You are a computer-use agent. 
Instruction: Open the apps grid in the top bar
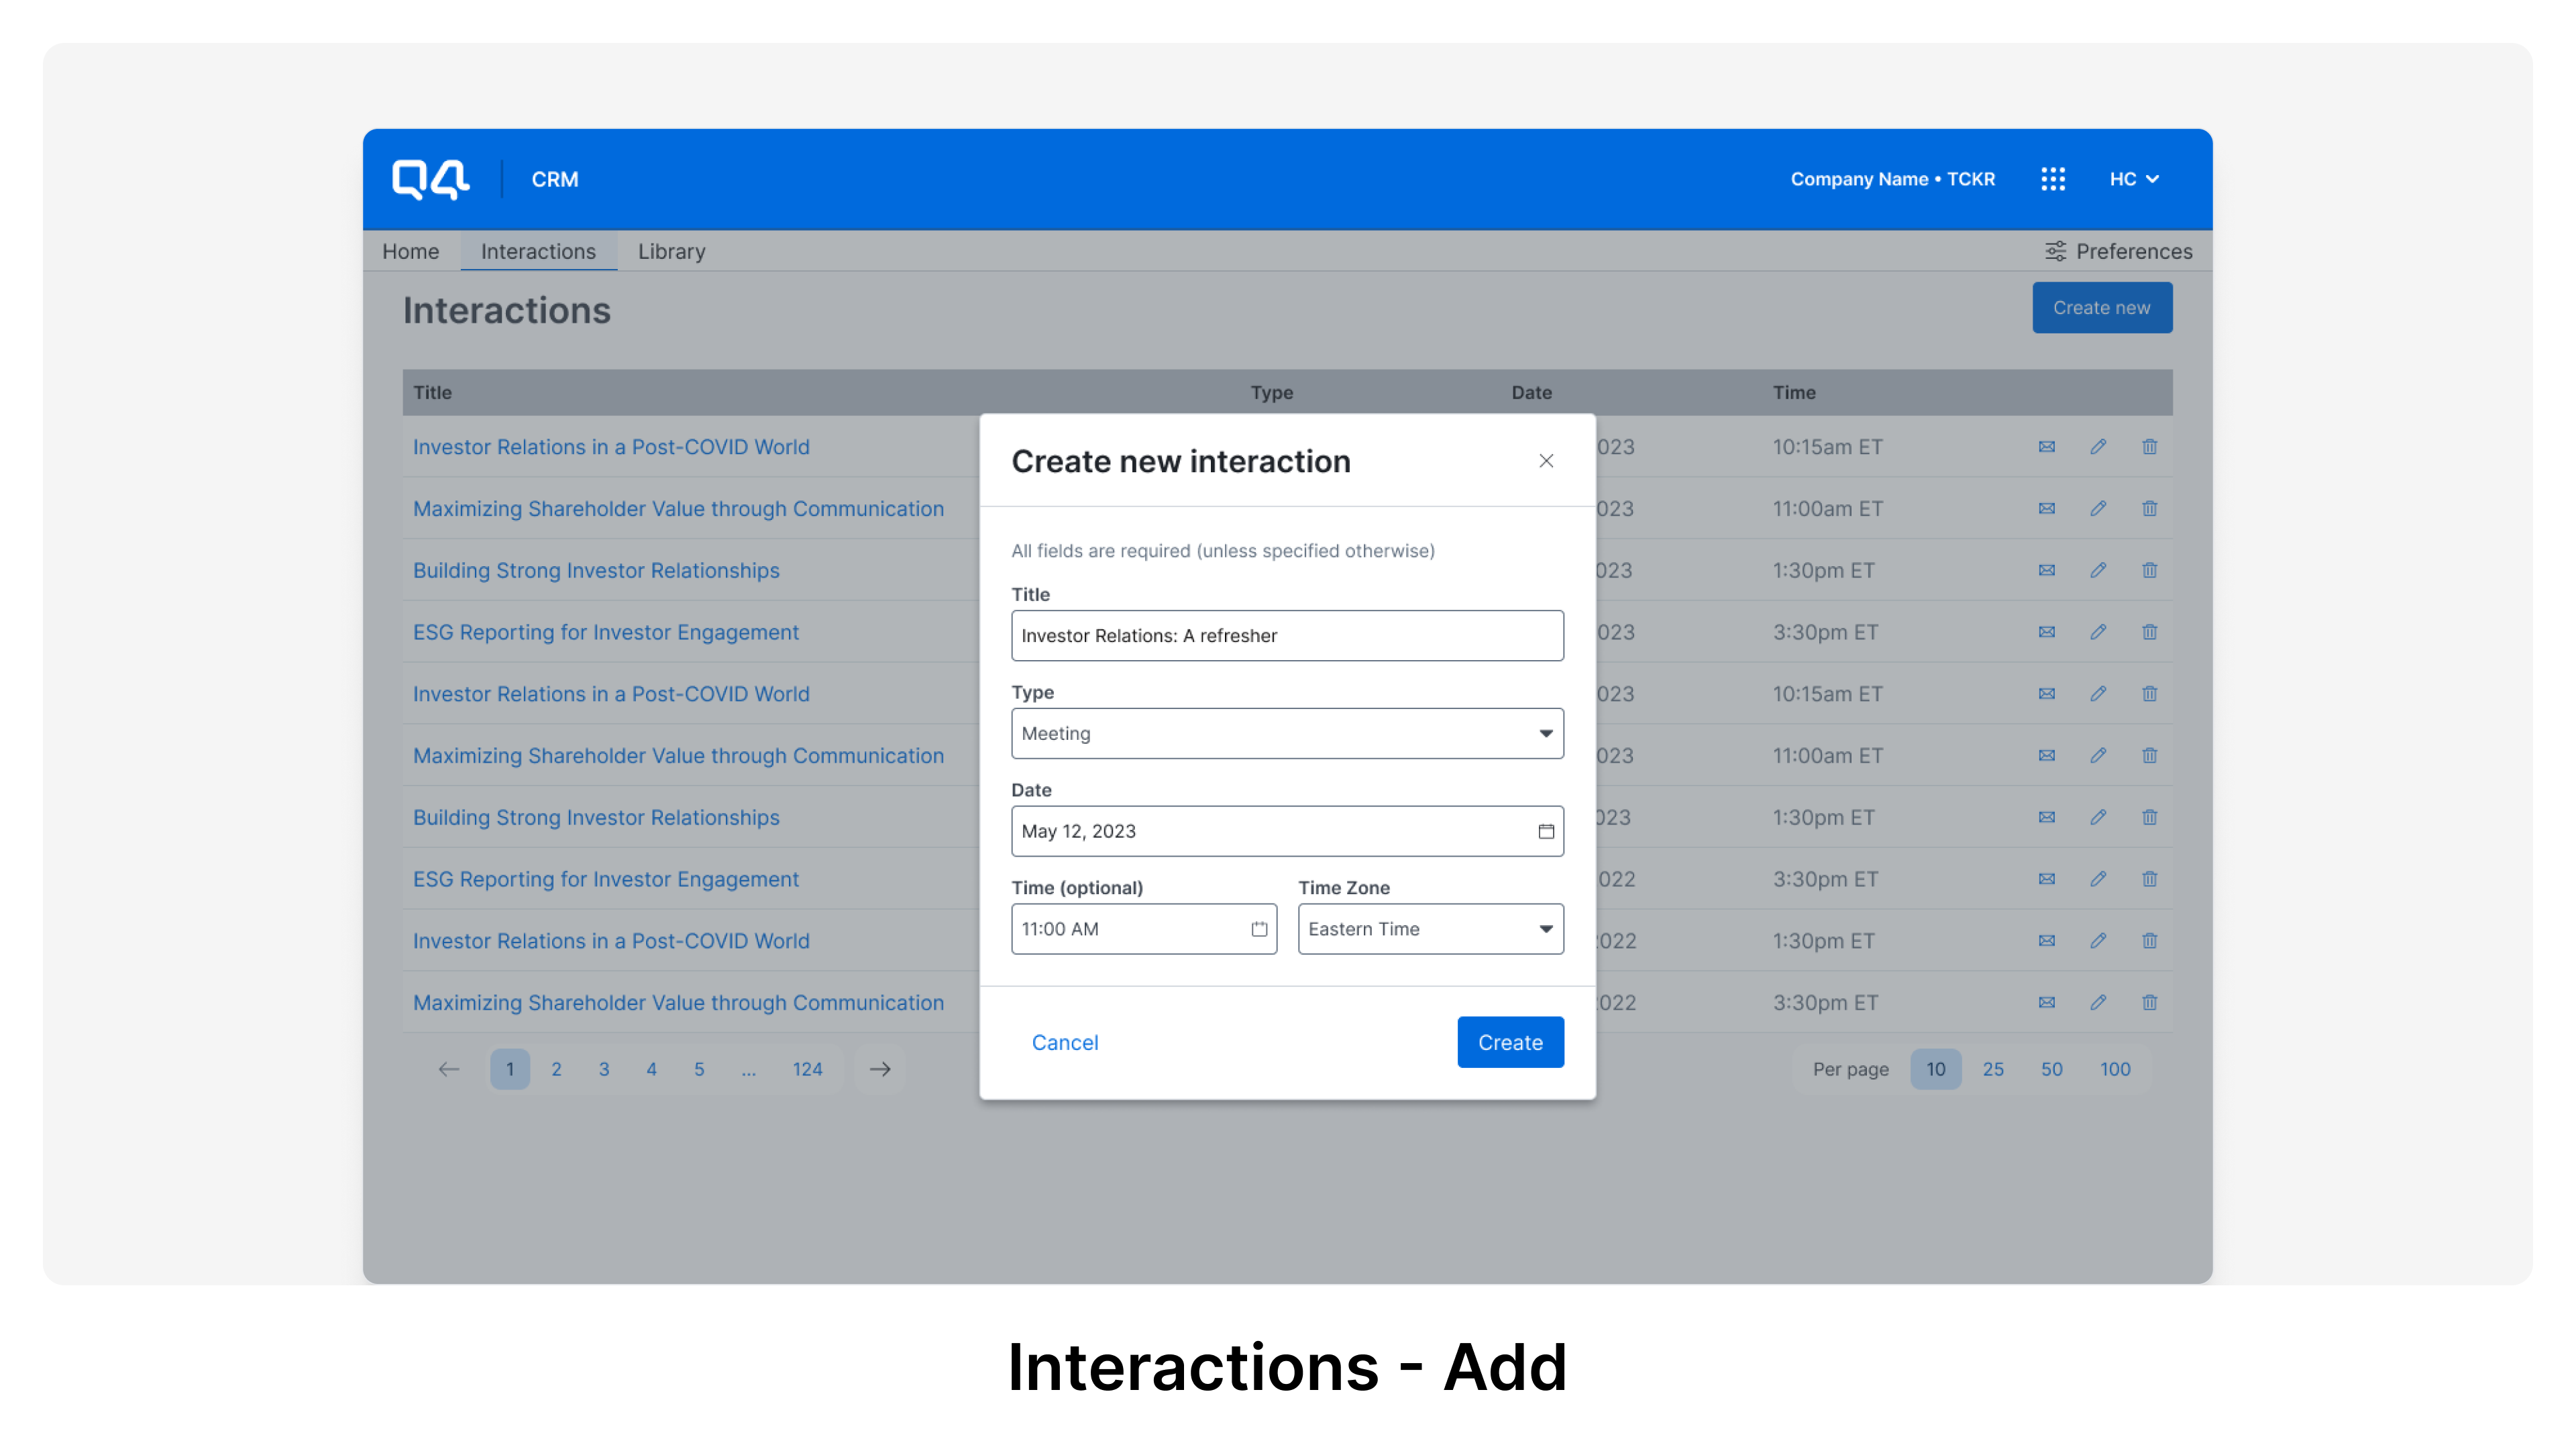[2054, 179]
